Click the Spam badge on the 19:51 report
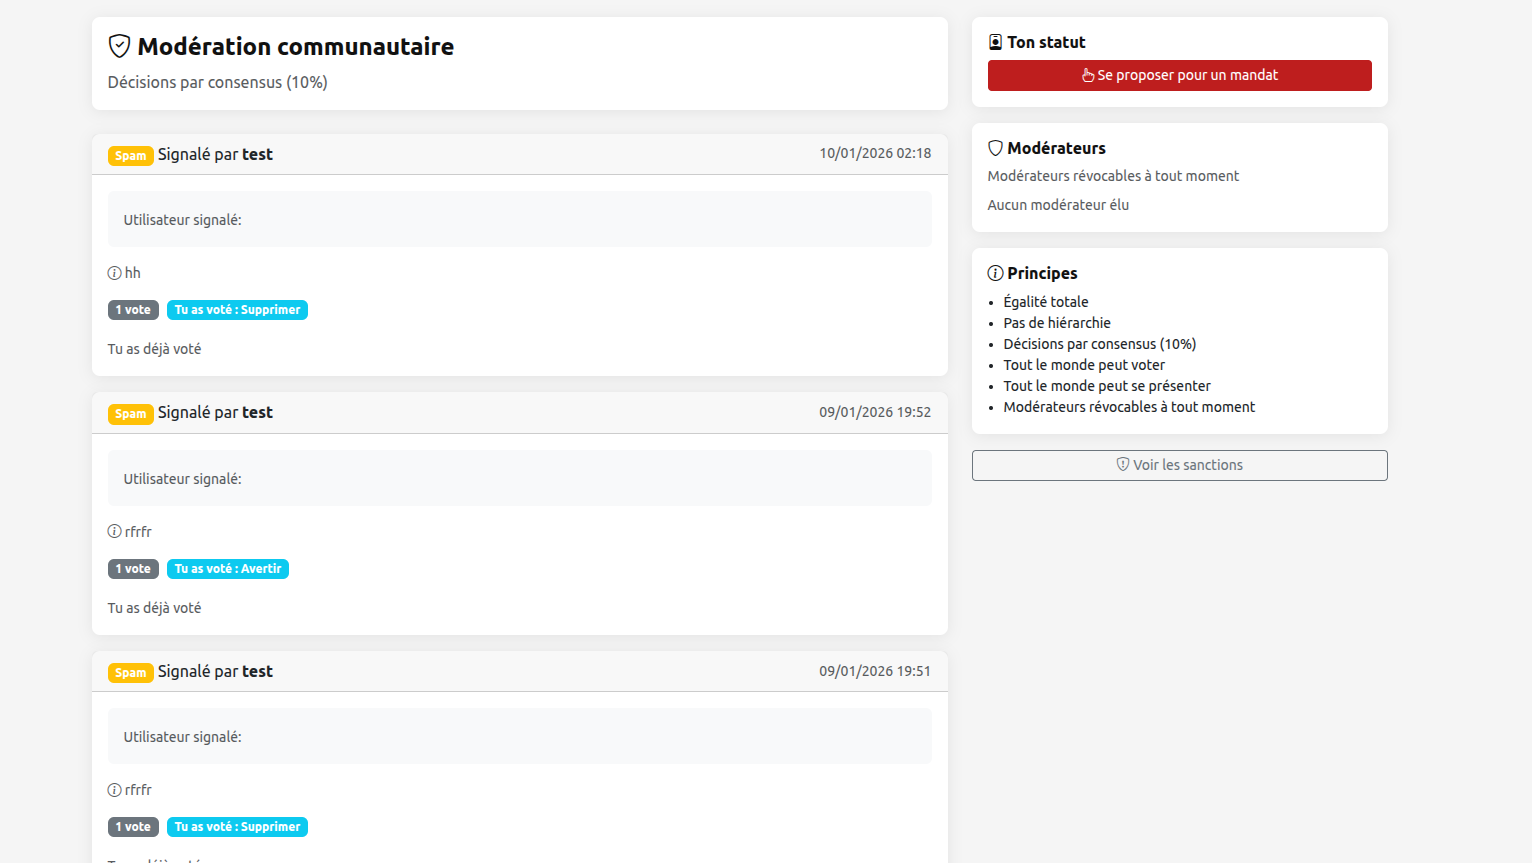The image size is (1532, 863). (x=130, y=673)
